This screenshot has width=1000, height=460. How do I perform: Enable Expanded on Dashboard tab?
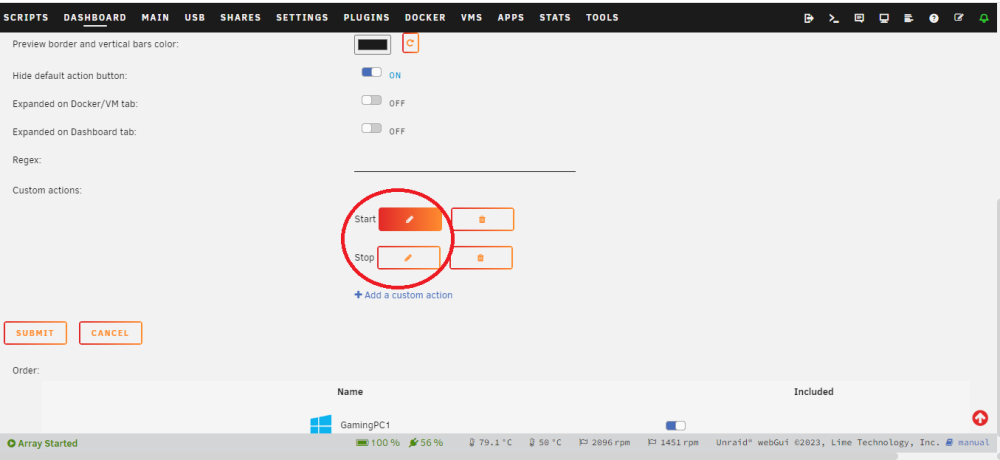tap(371, 128)
